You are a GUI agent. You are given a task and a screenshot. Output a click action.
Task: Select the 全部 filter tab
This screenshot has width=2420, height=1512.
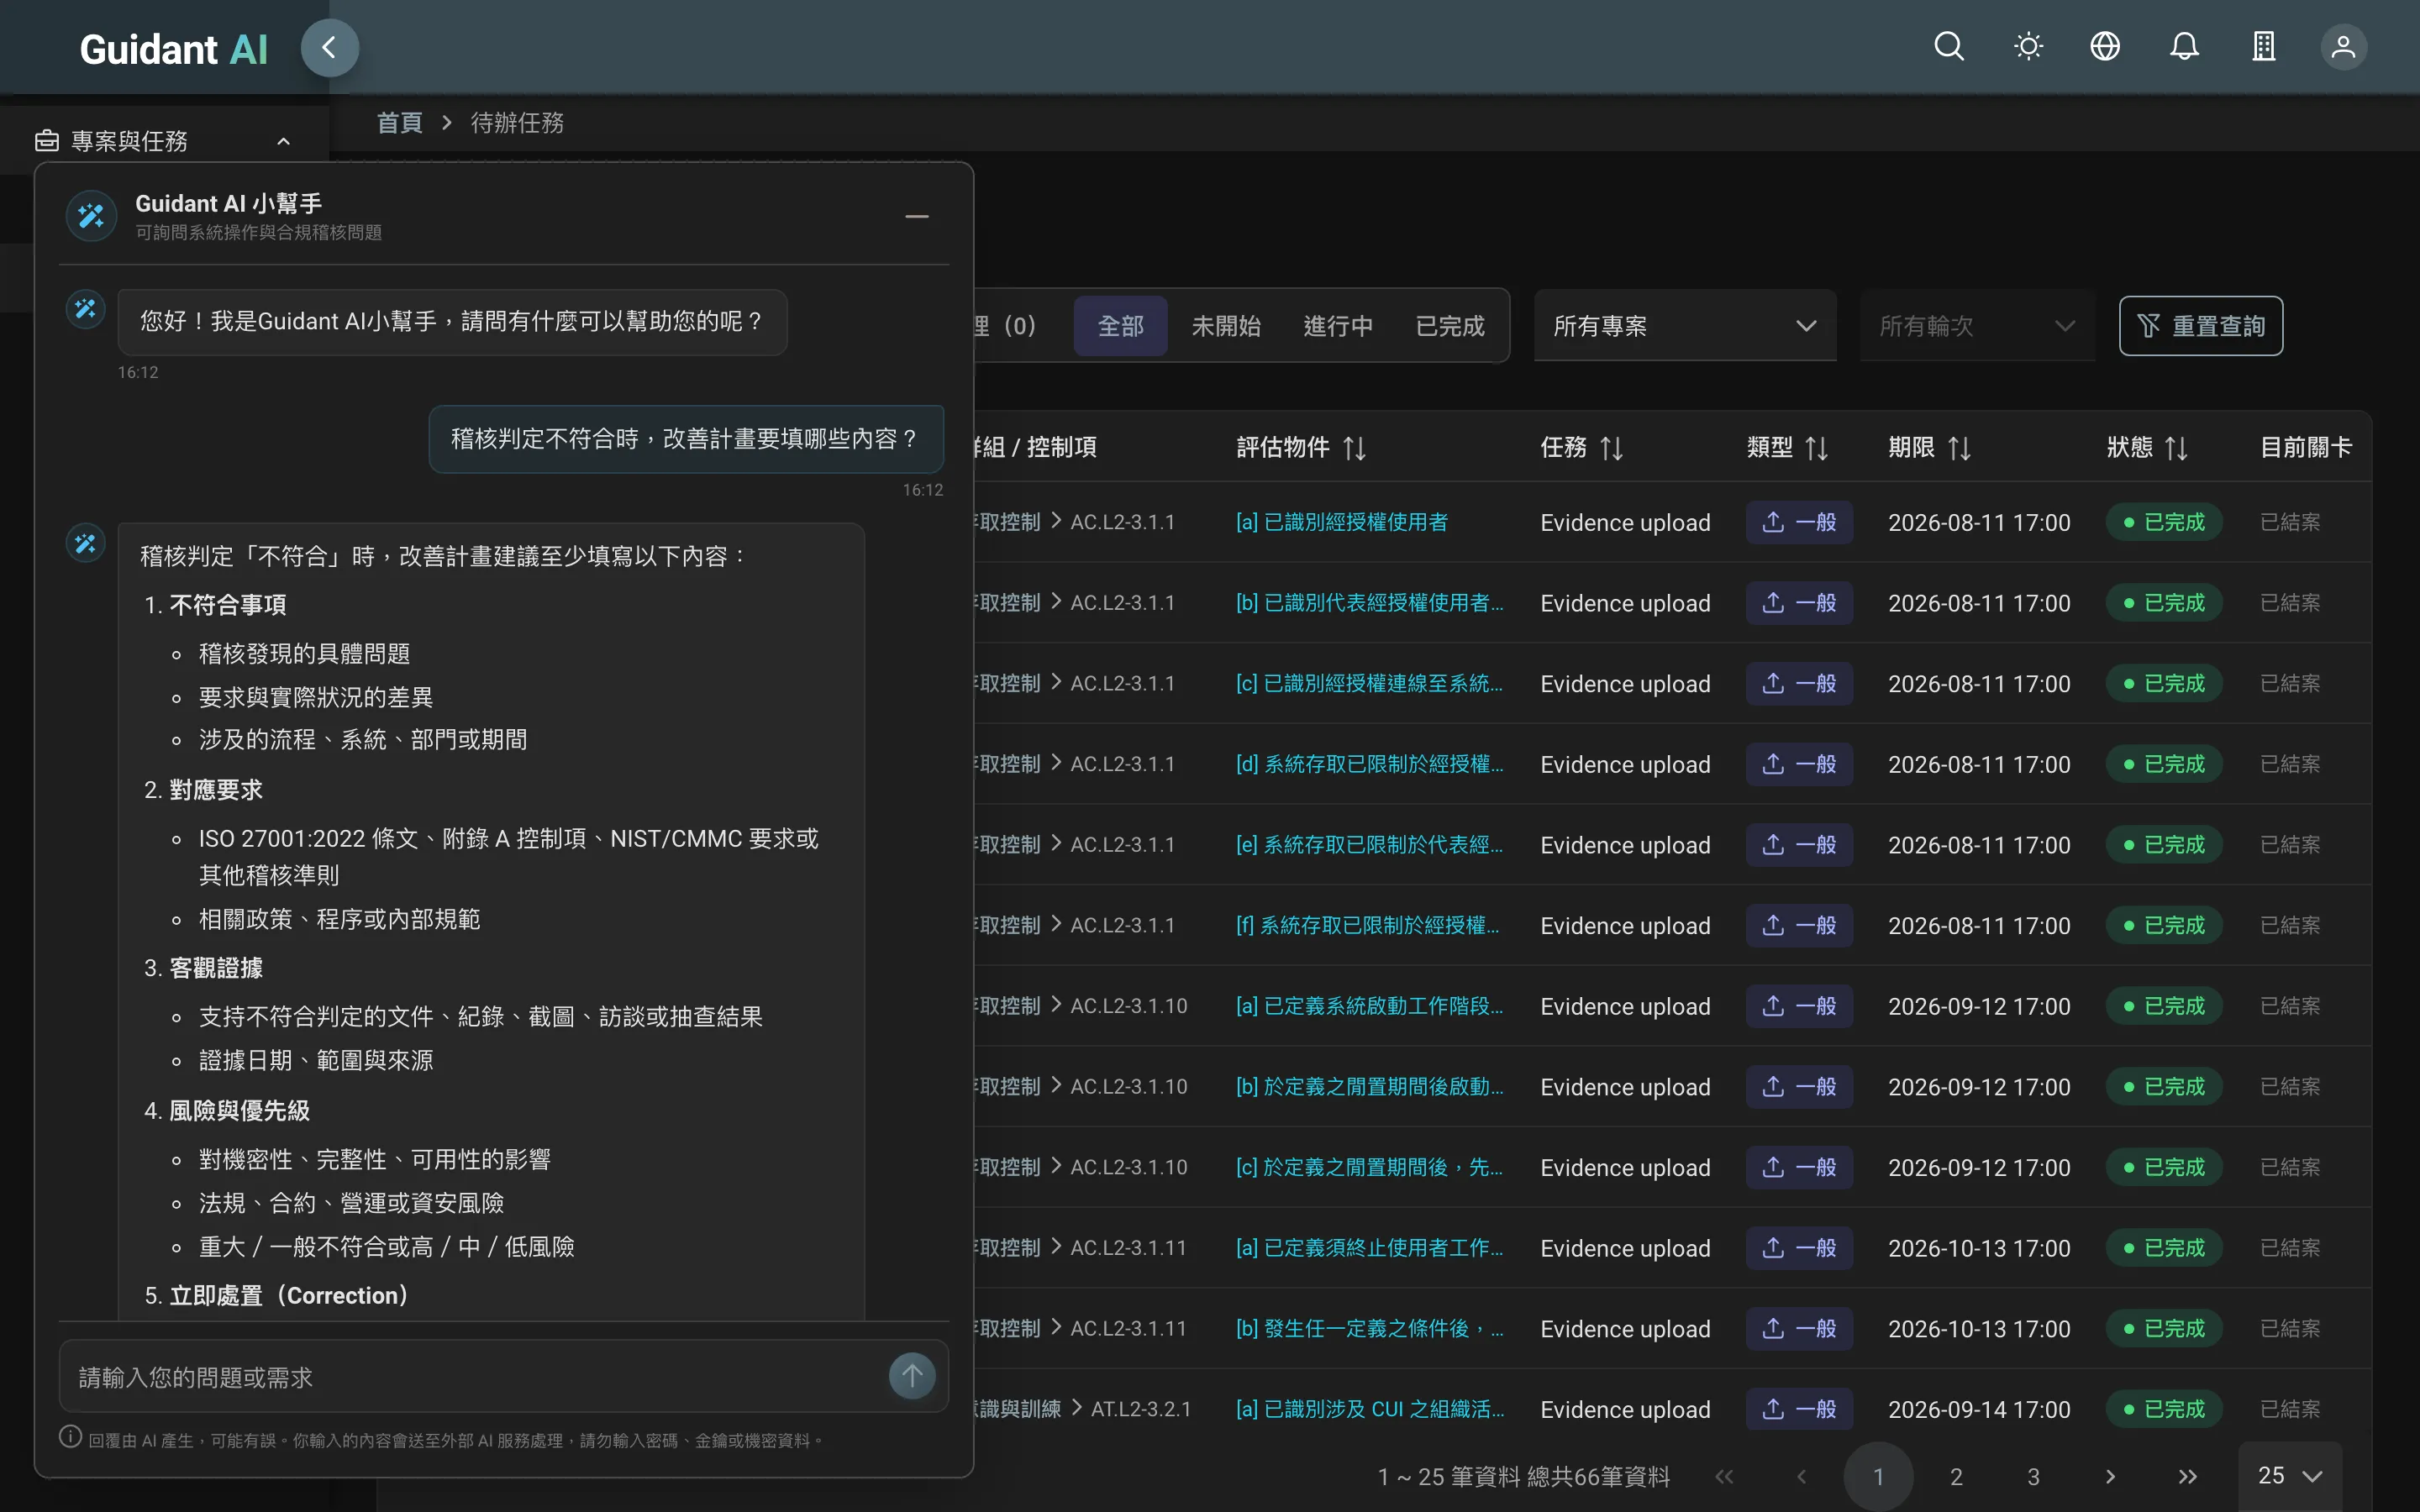pyautogui.click(x=1120, y=326)
